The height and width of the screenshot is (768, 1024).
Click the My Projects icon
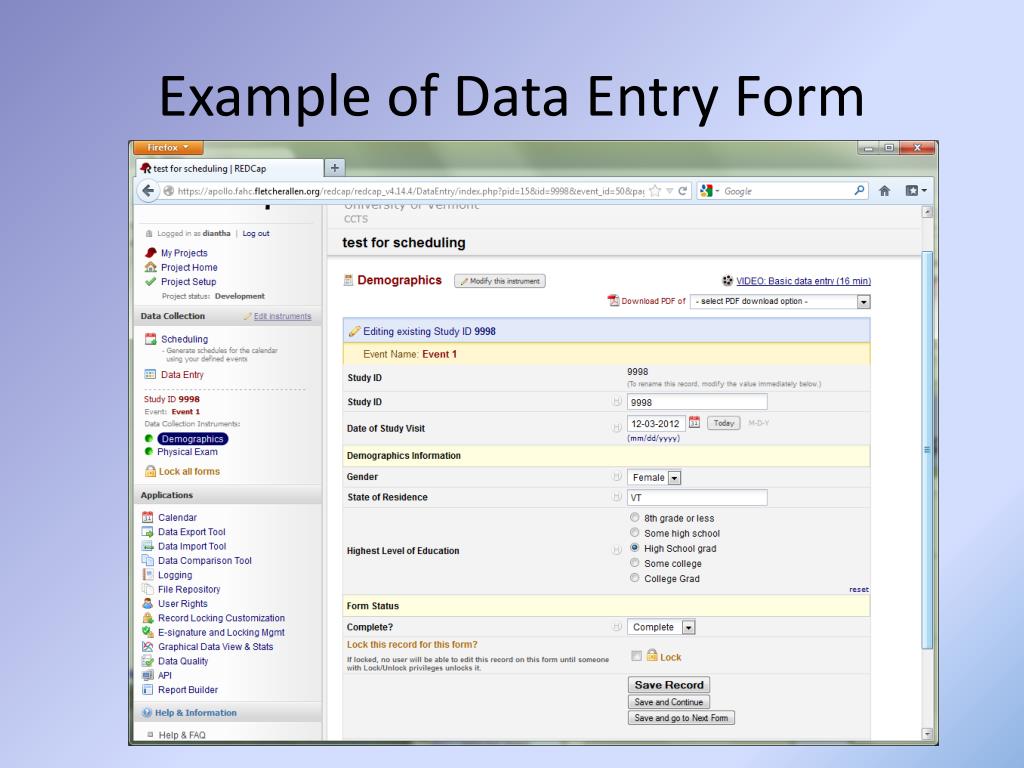[151, 253]
